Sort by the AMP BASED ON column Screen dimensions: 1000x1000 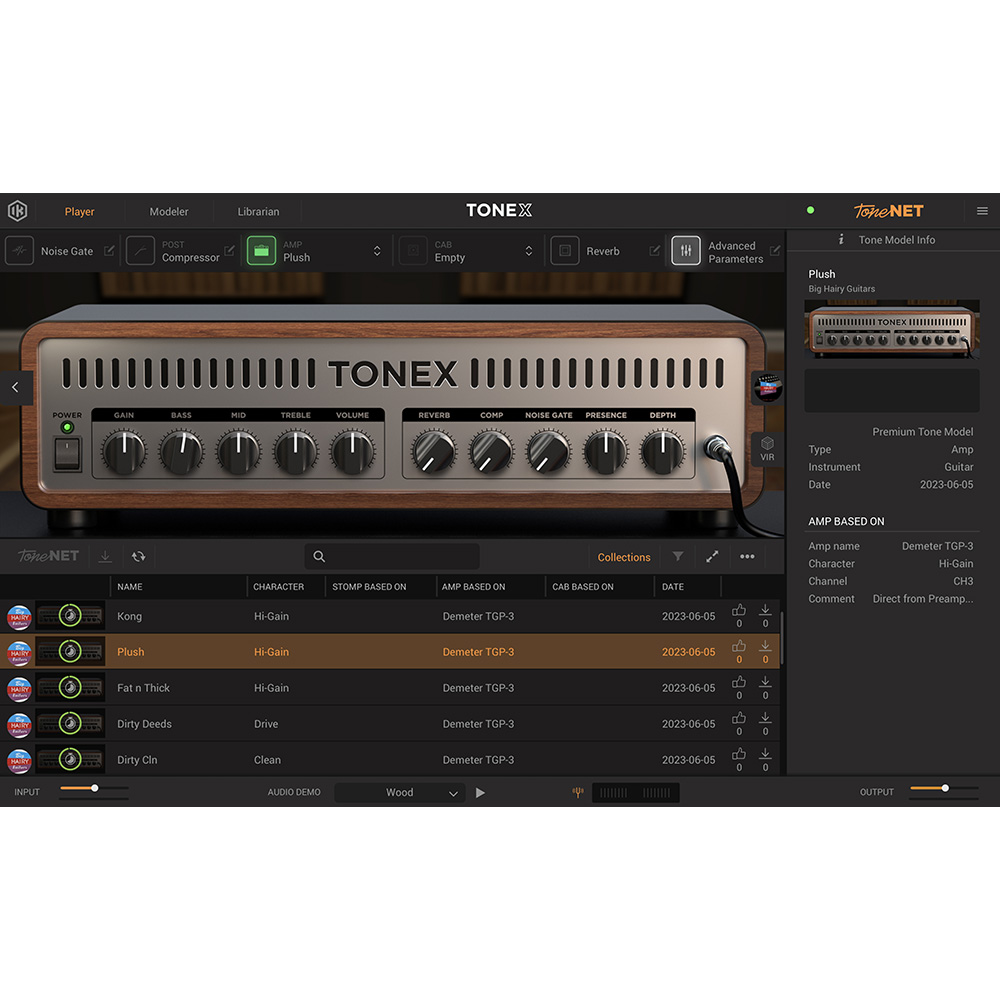[x=473, y=587]
